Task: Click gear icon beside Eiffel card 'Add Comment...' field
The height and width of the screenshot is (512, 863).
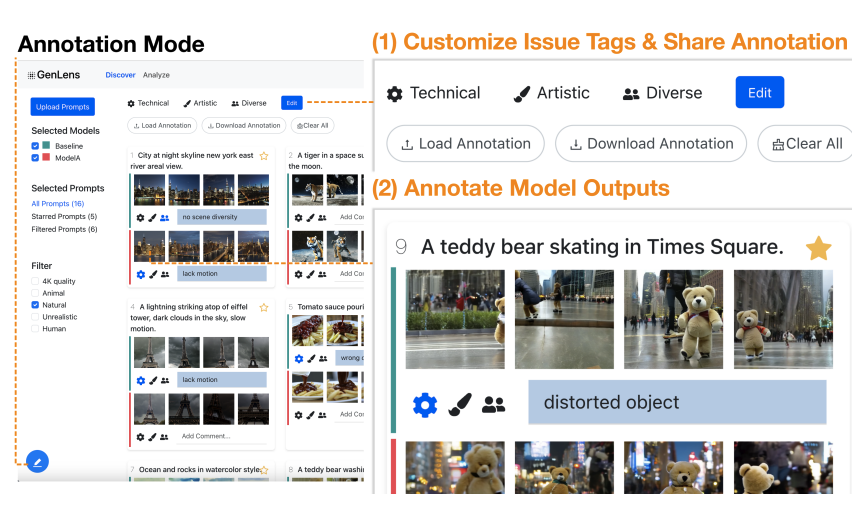Action: coord(140,437)
